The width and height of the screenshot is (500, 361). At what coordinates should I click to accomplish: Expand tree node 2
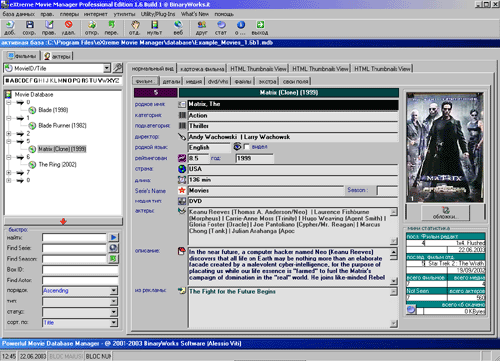[9, 134]
